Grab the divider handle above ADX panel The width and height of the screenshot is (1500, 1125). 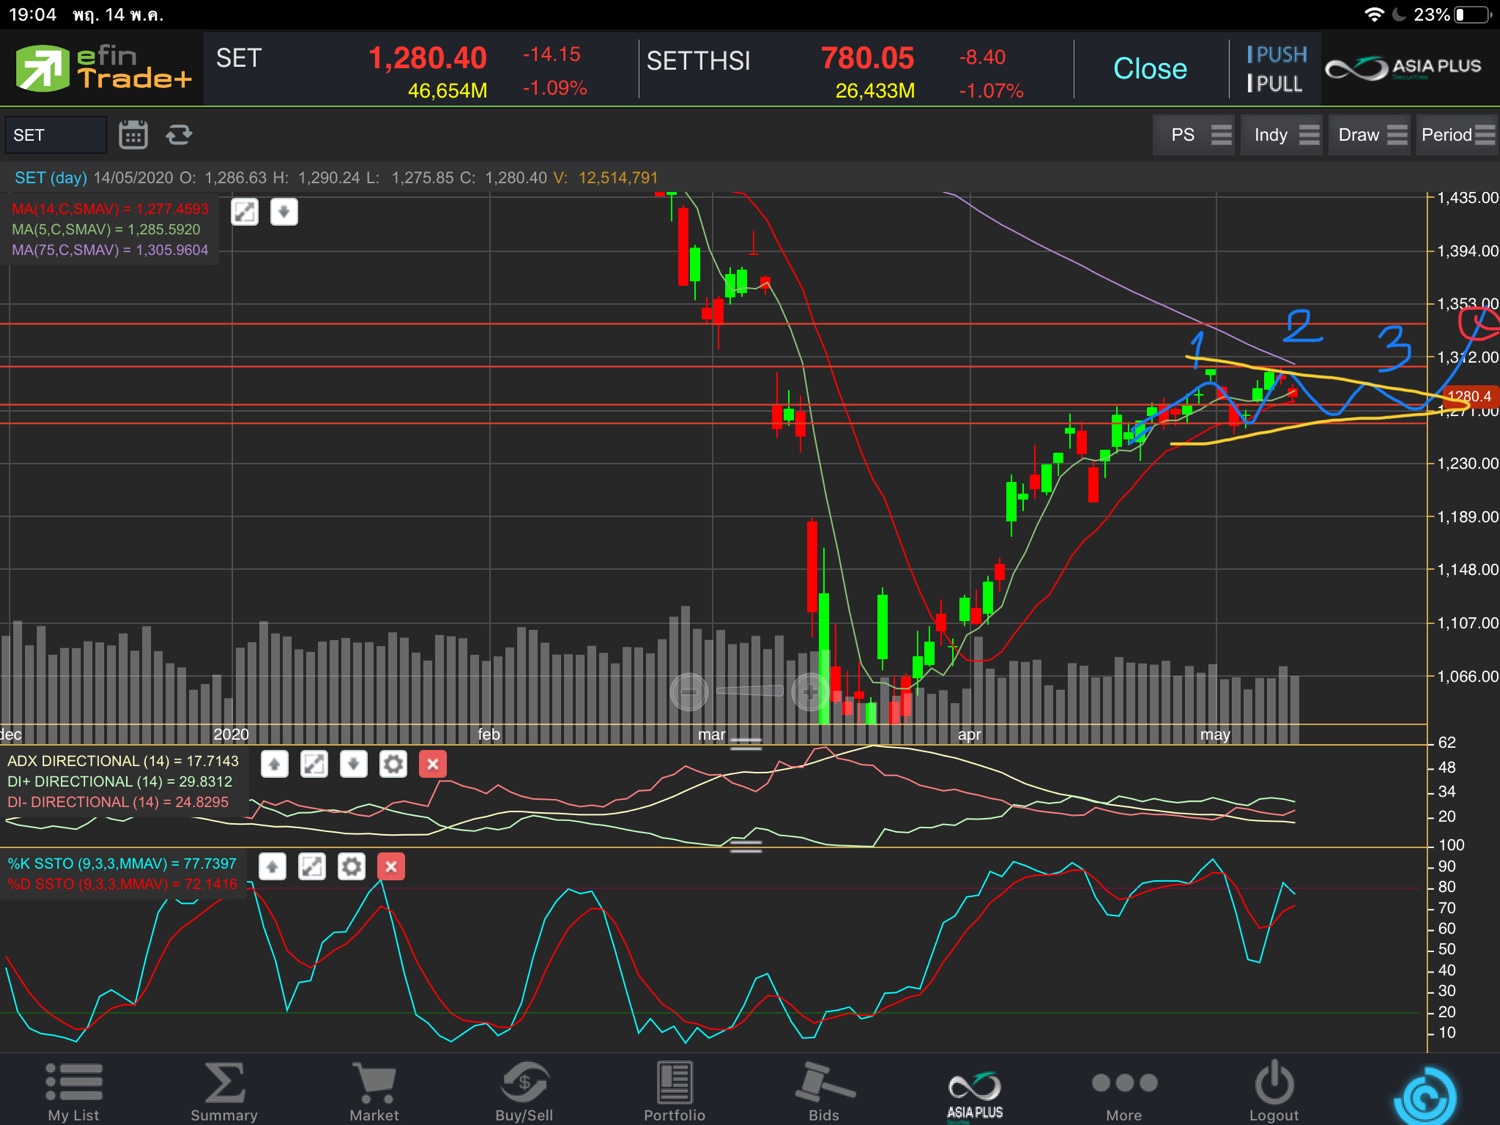point(746,744)
